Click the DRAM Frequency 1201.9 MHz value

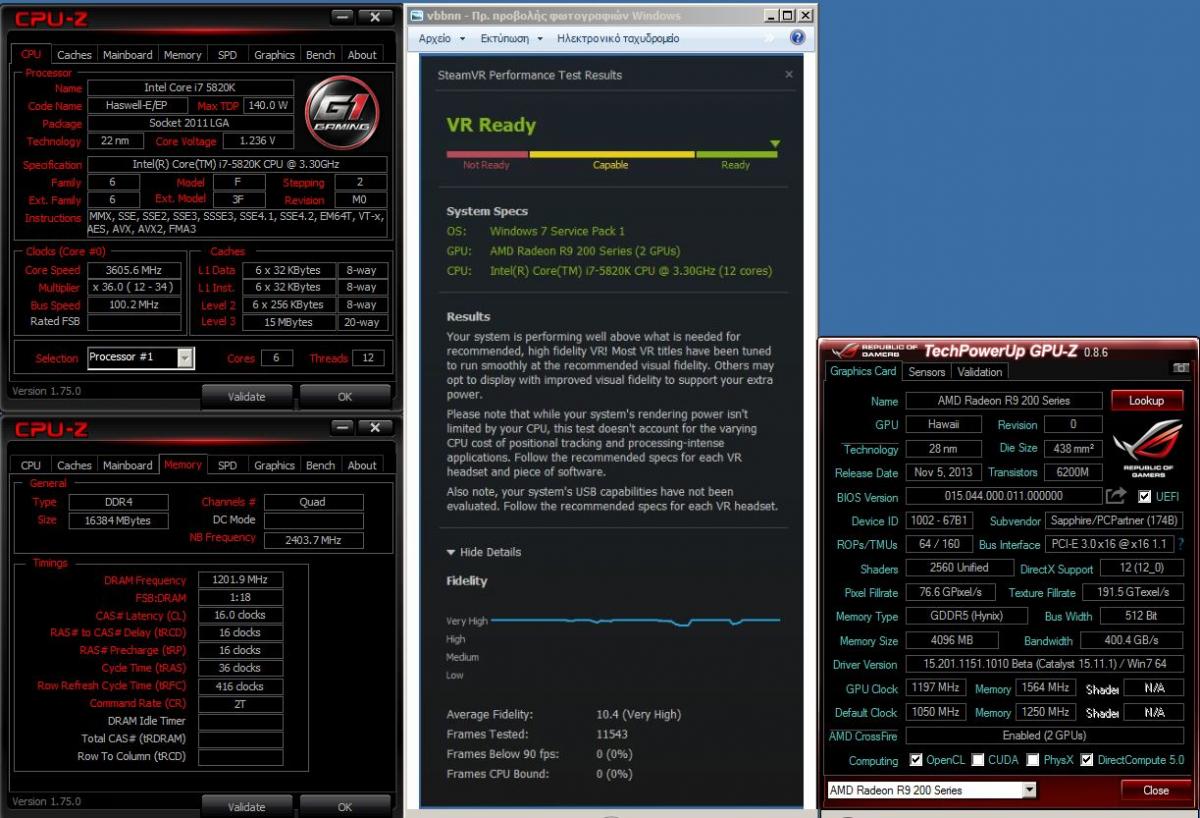(x=240, y=580)
